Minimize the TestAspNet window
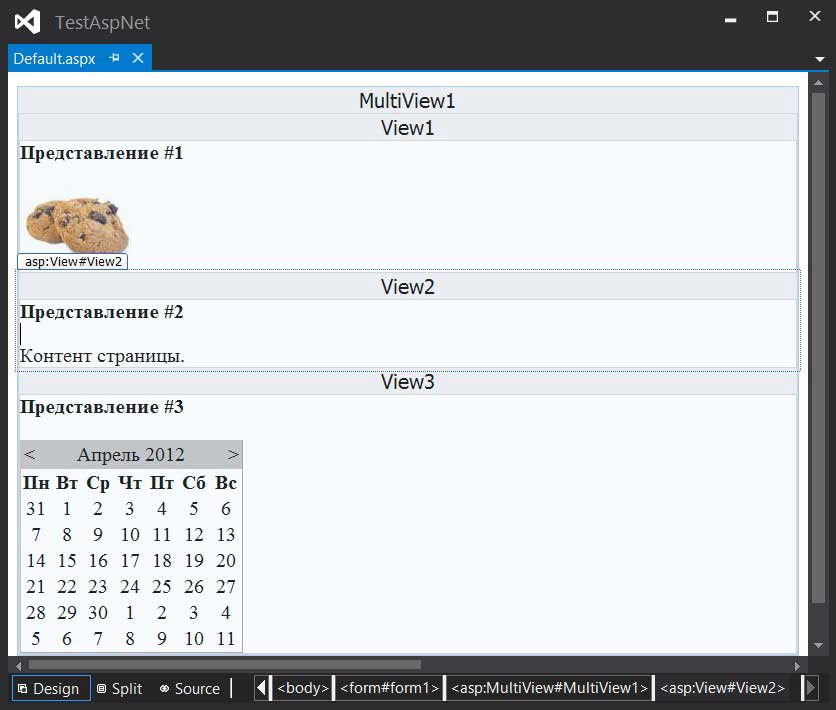 coord(730,20)
